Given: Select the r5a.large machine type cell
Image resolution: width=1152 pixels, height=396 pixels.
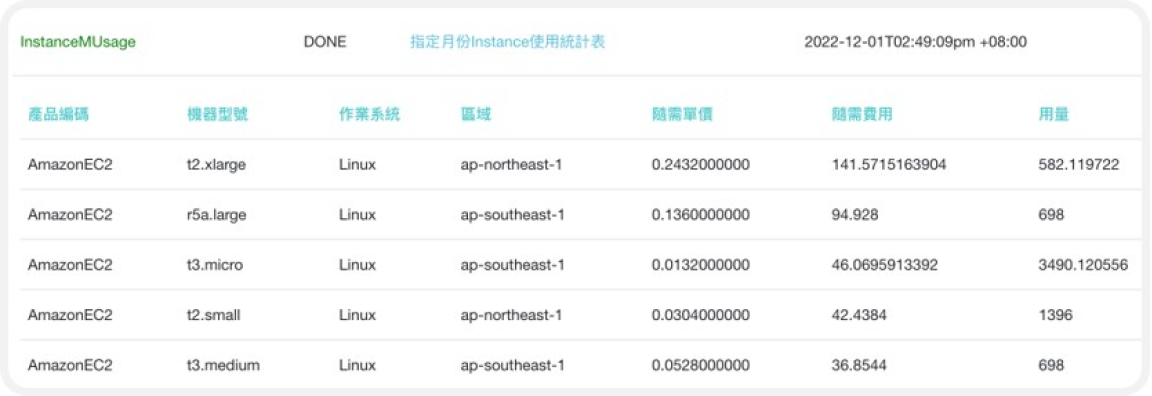Looking at the screenshot, I should (x=217, y=215).
